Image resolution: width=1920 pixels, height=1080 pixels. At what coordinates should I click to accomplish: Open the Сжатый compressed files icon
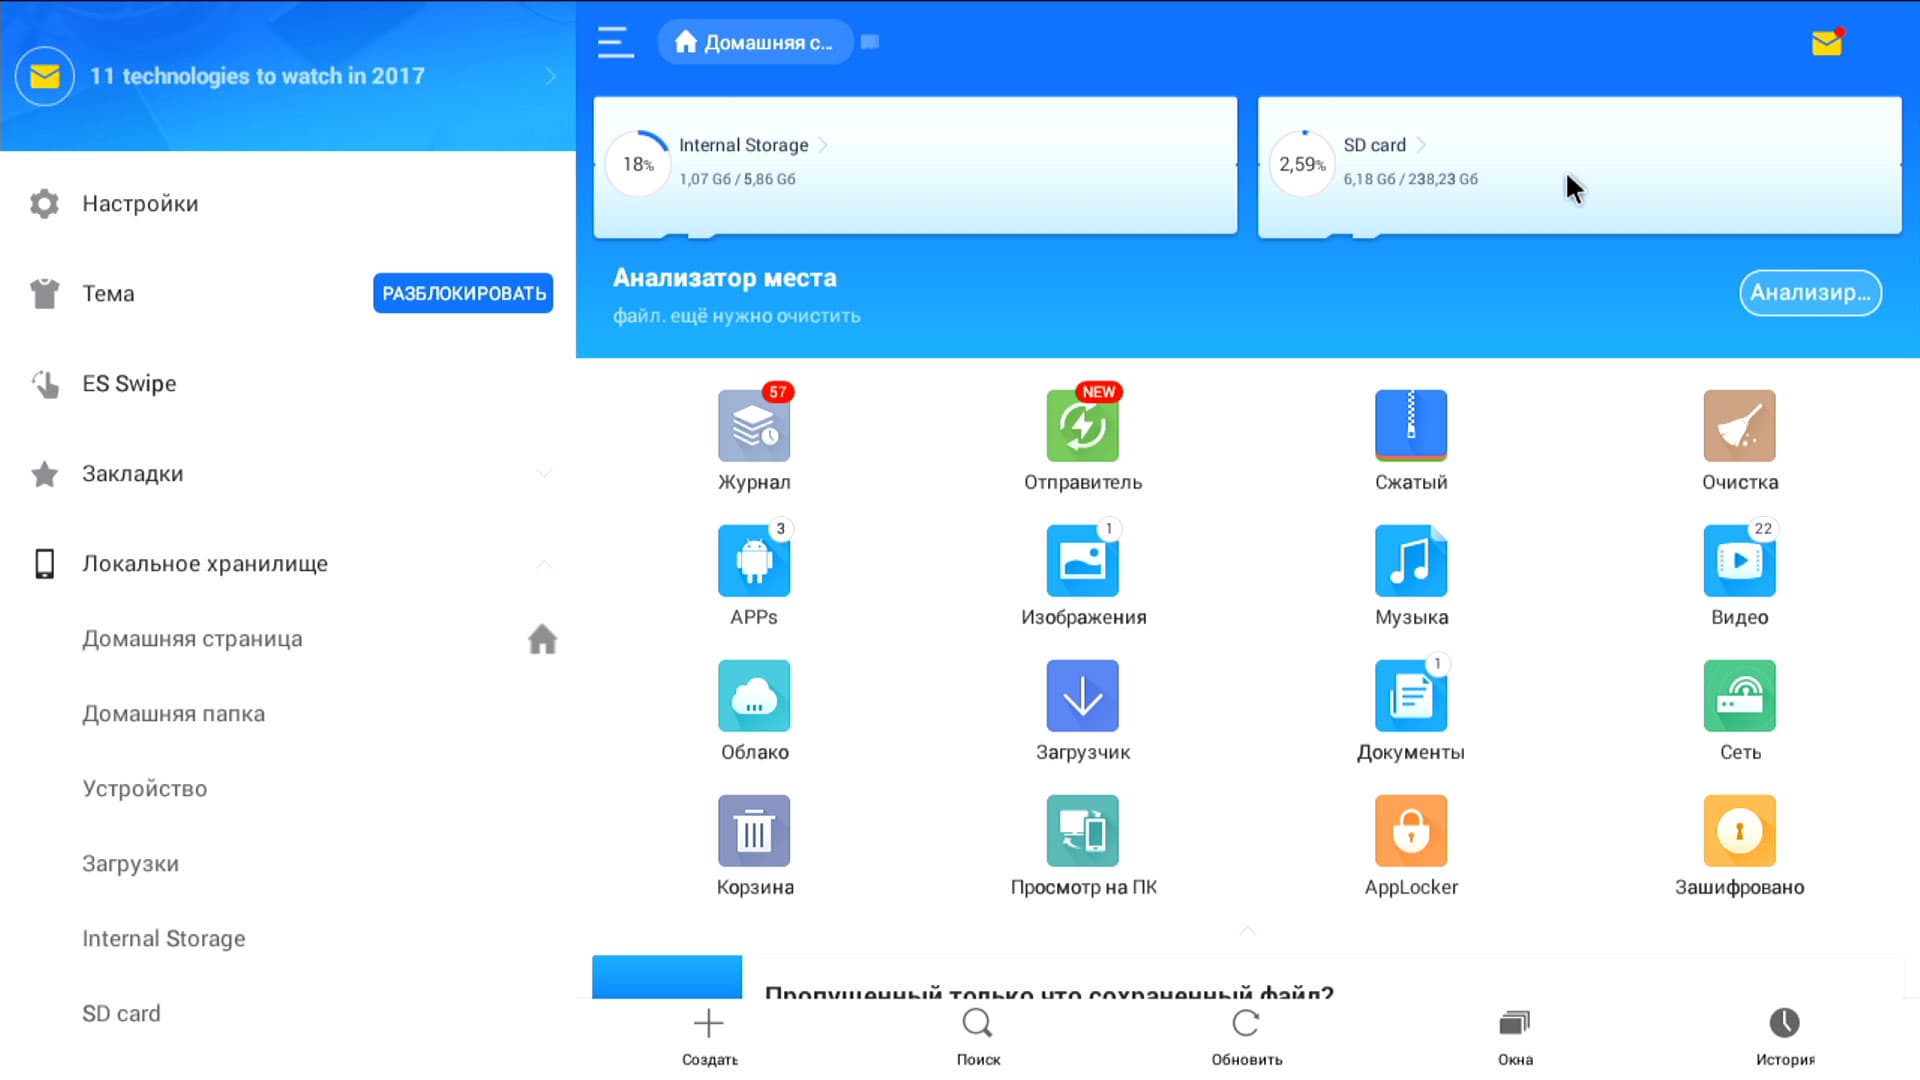(x=1410, y=427)
